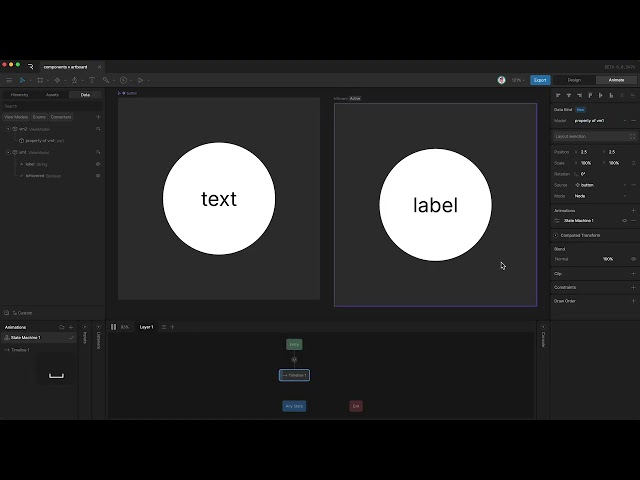640x480 pixels.
Task: Click the Layout selection expand icon
Action: [632, 136]
